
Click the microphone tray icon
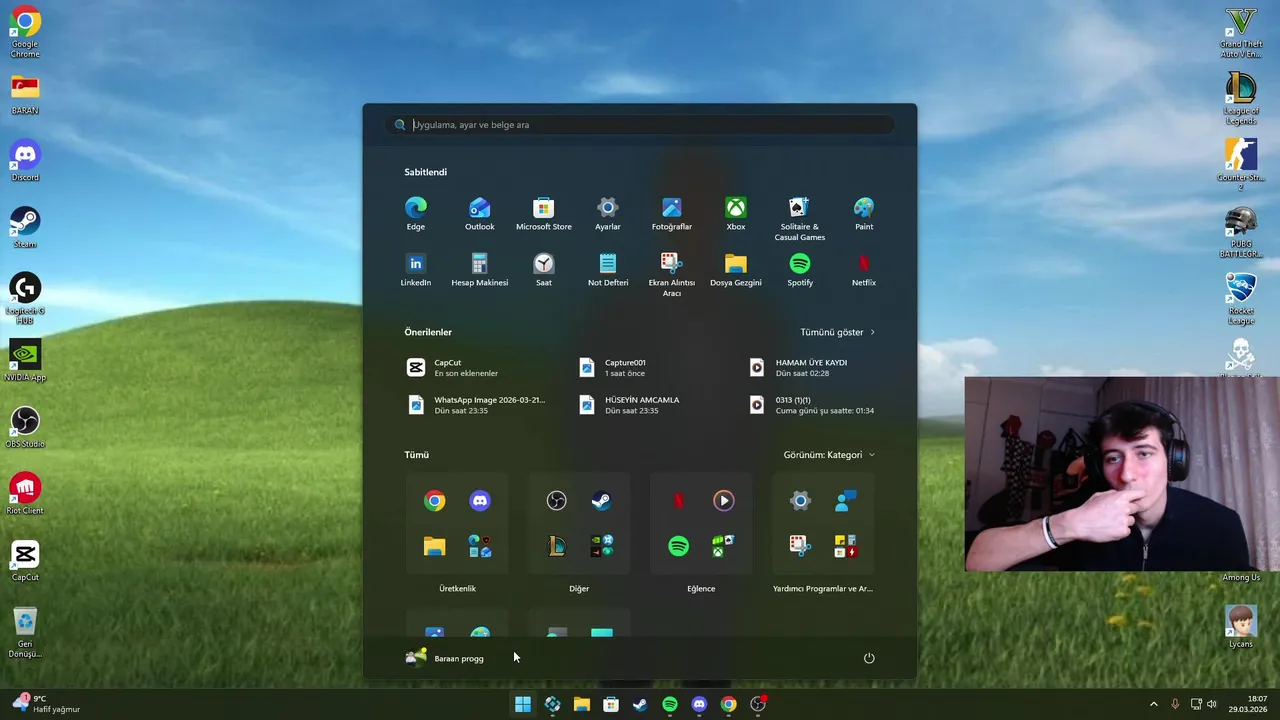point(1175,704)
